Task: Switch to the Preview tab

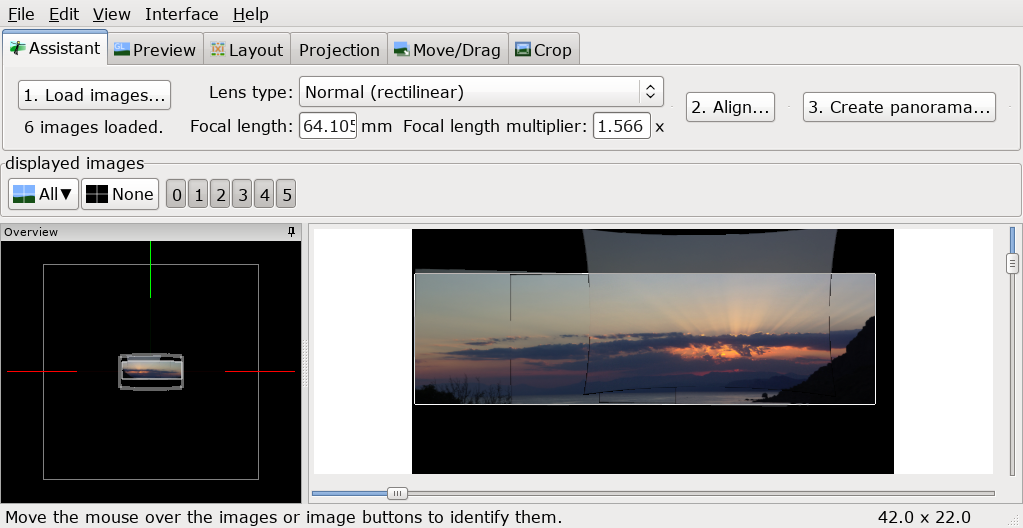Action: click(x=155, y=50)
